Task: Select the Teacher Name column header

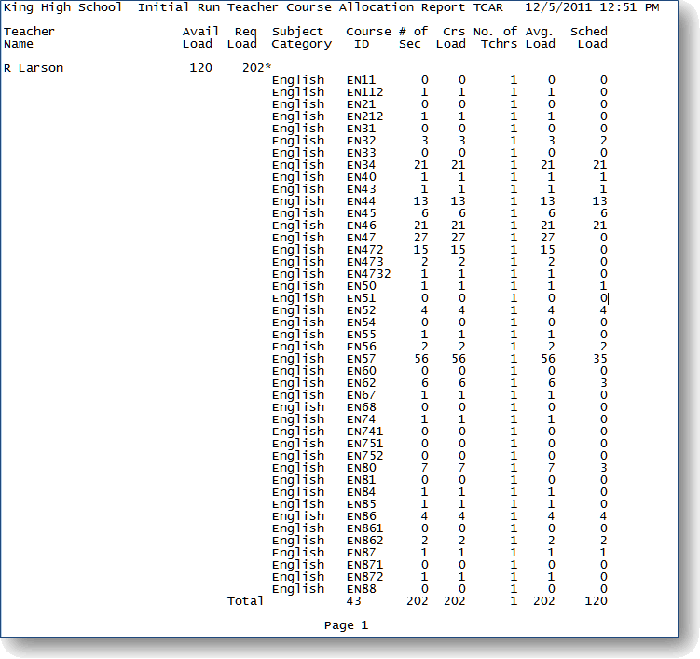Action: click(29, 38)
